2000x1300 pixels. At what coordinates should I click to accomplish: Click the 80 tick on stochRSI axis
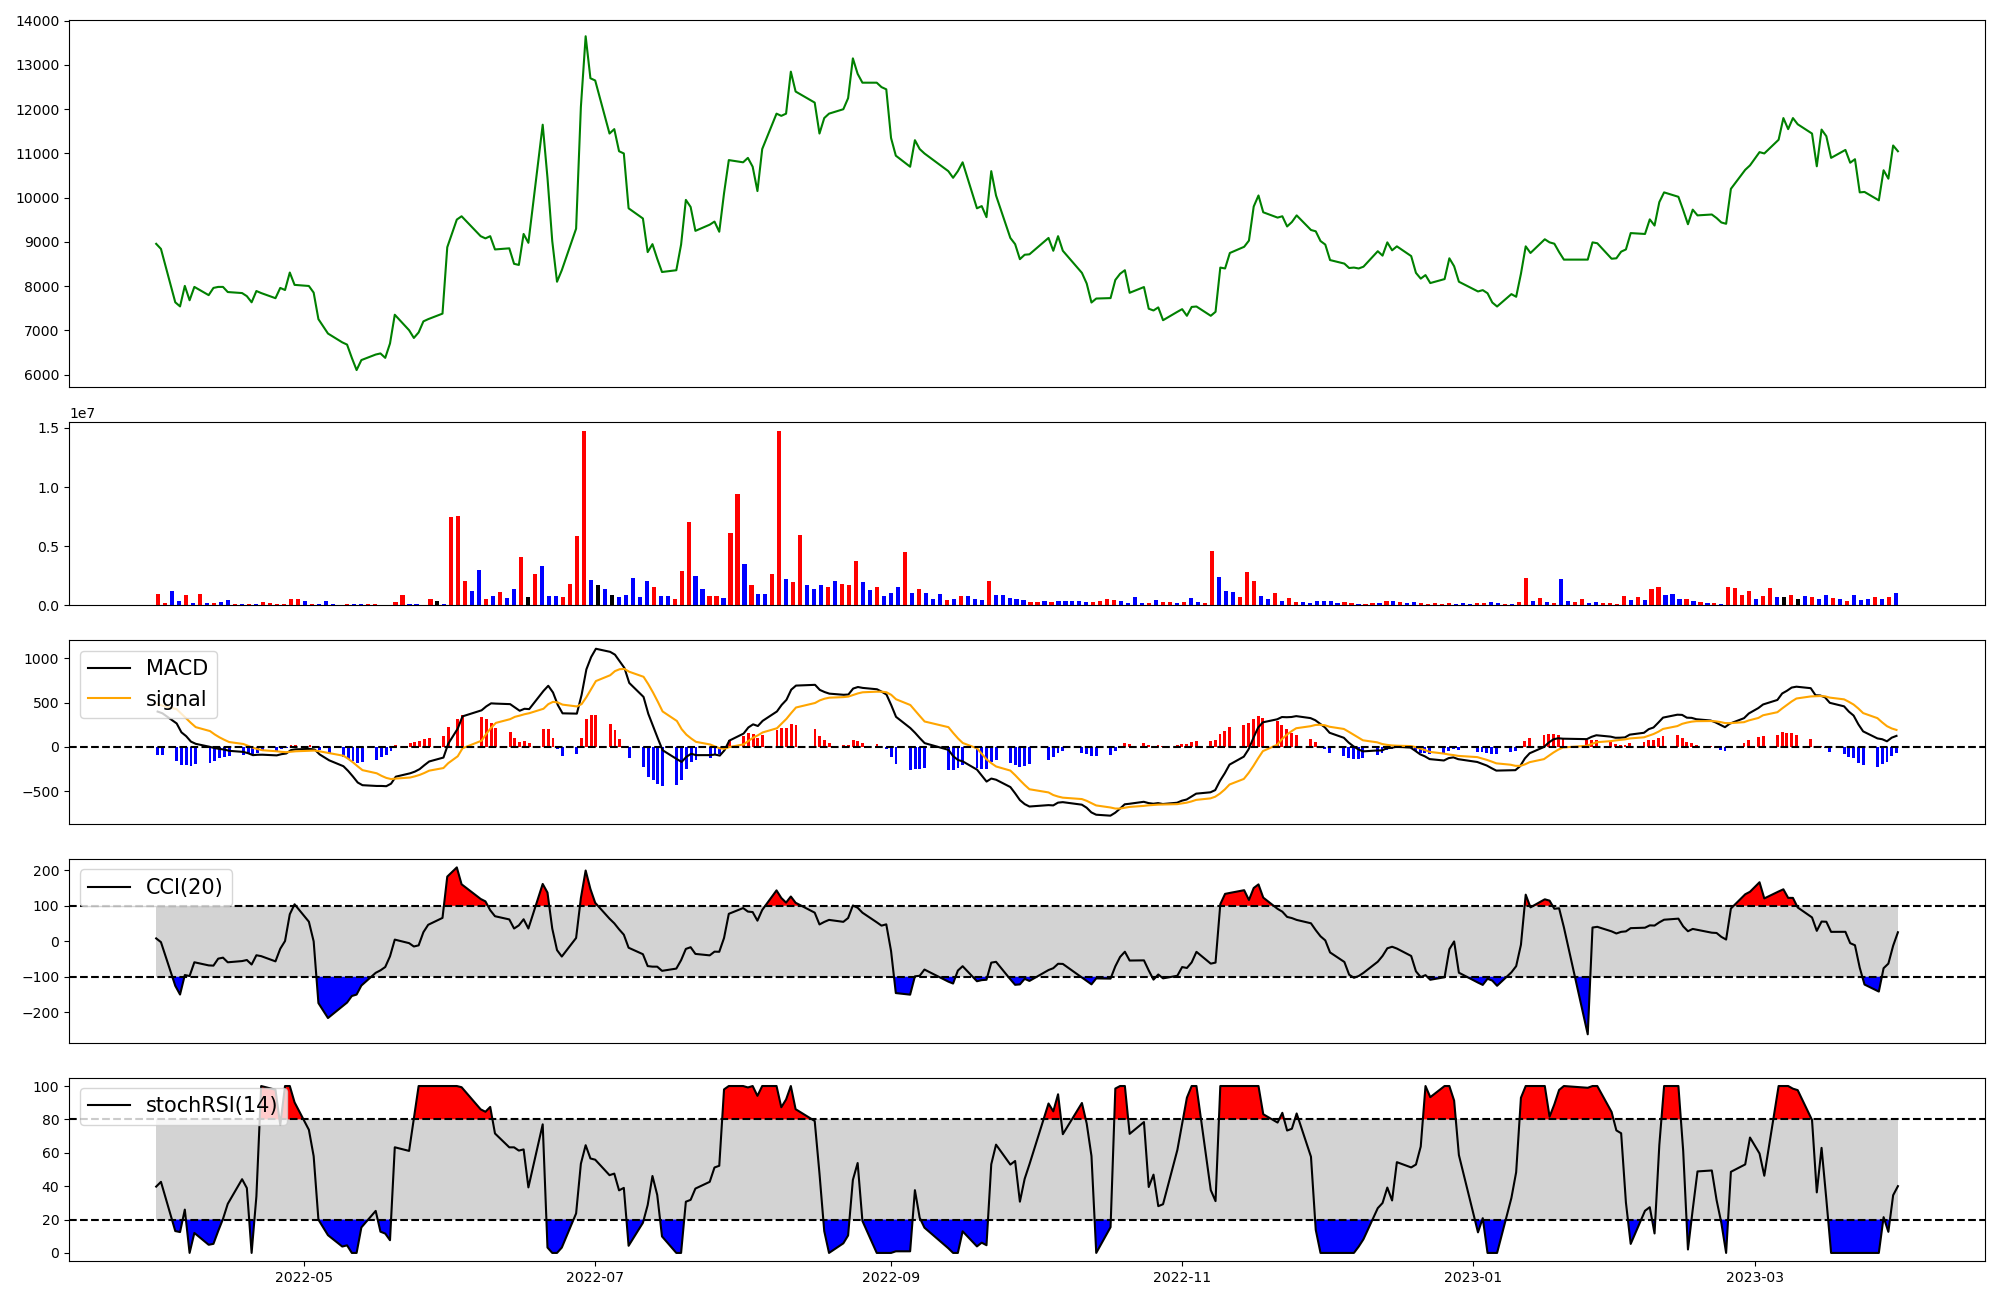click(x=50, y=1120)
